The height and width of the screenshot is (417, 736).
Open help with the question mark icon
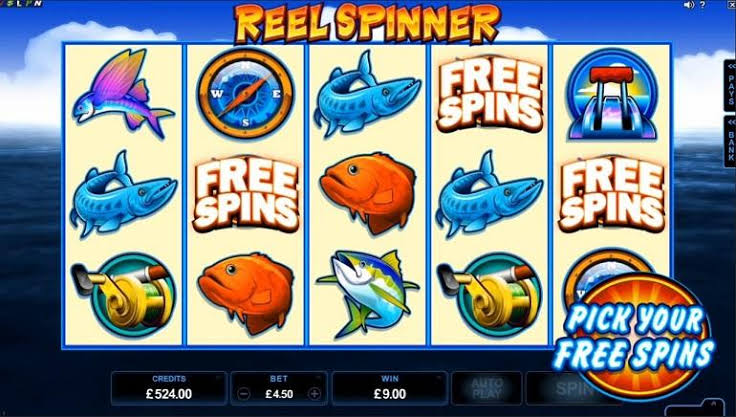click(x=702, y=5)
